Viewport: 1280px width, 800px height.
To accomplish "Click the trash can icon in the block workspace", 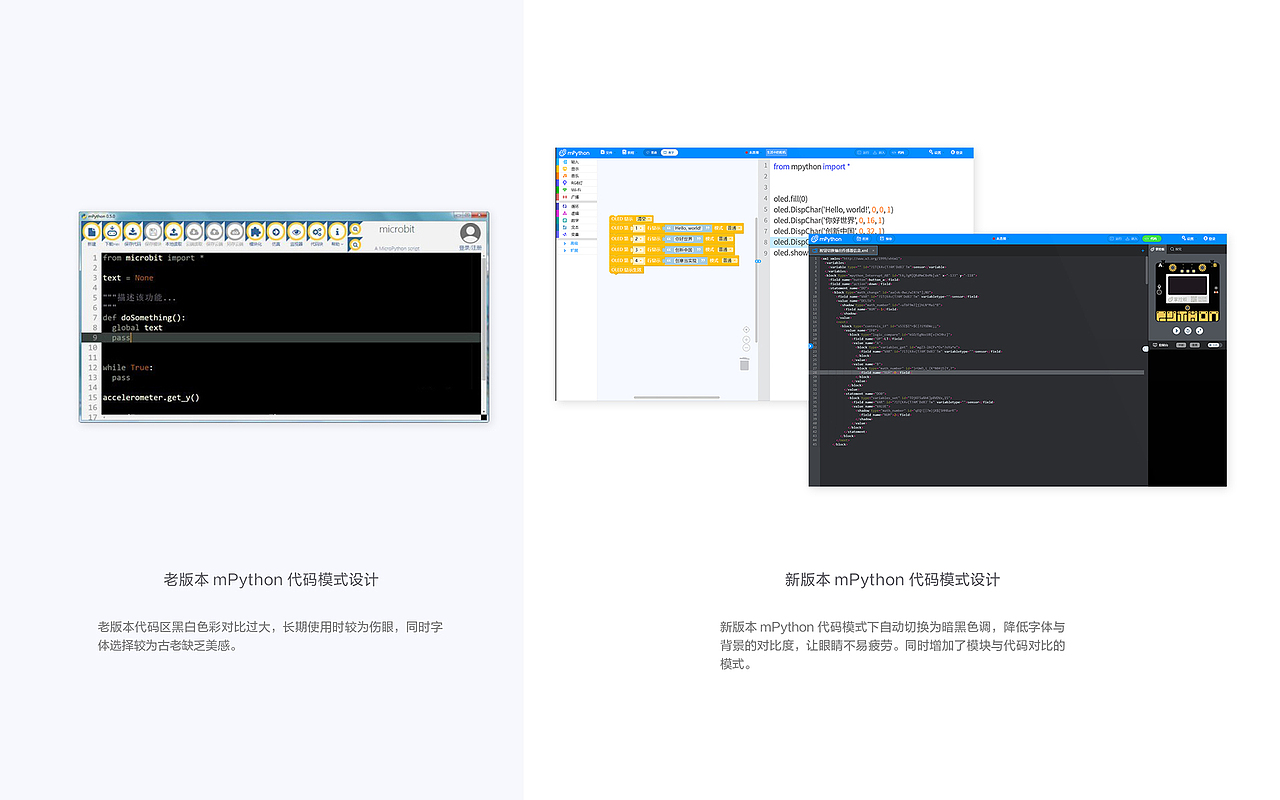I will click(x=744, y=364).
